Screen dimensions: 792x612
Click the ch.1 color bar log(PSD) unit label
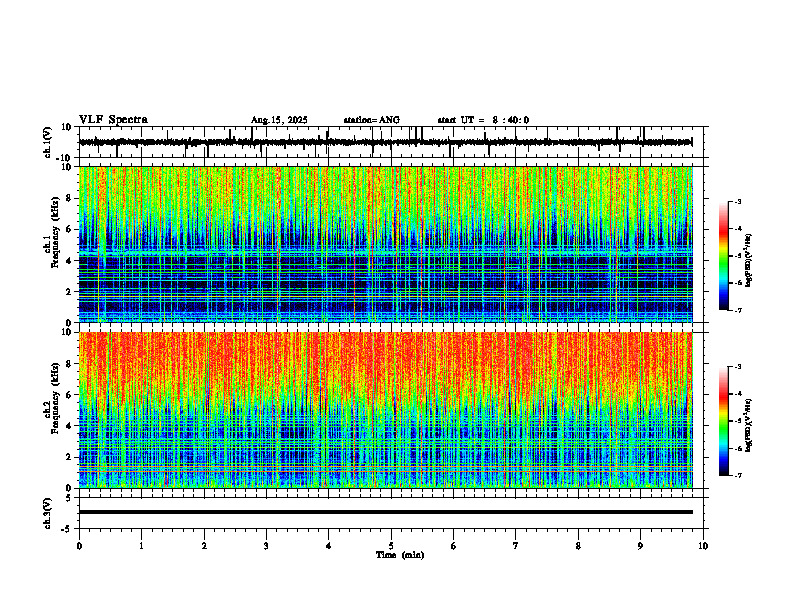[x=748, y=261]
